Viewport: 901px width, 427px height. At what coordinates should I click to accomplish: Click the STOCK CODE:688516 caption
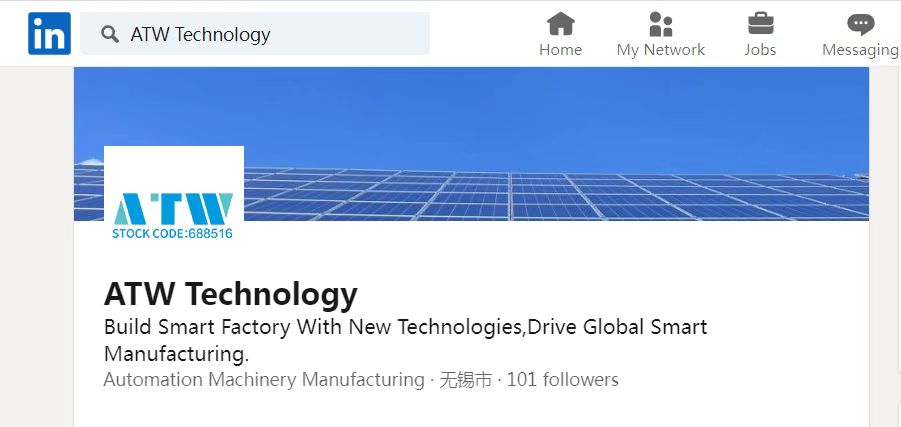172,234
